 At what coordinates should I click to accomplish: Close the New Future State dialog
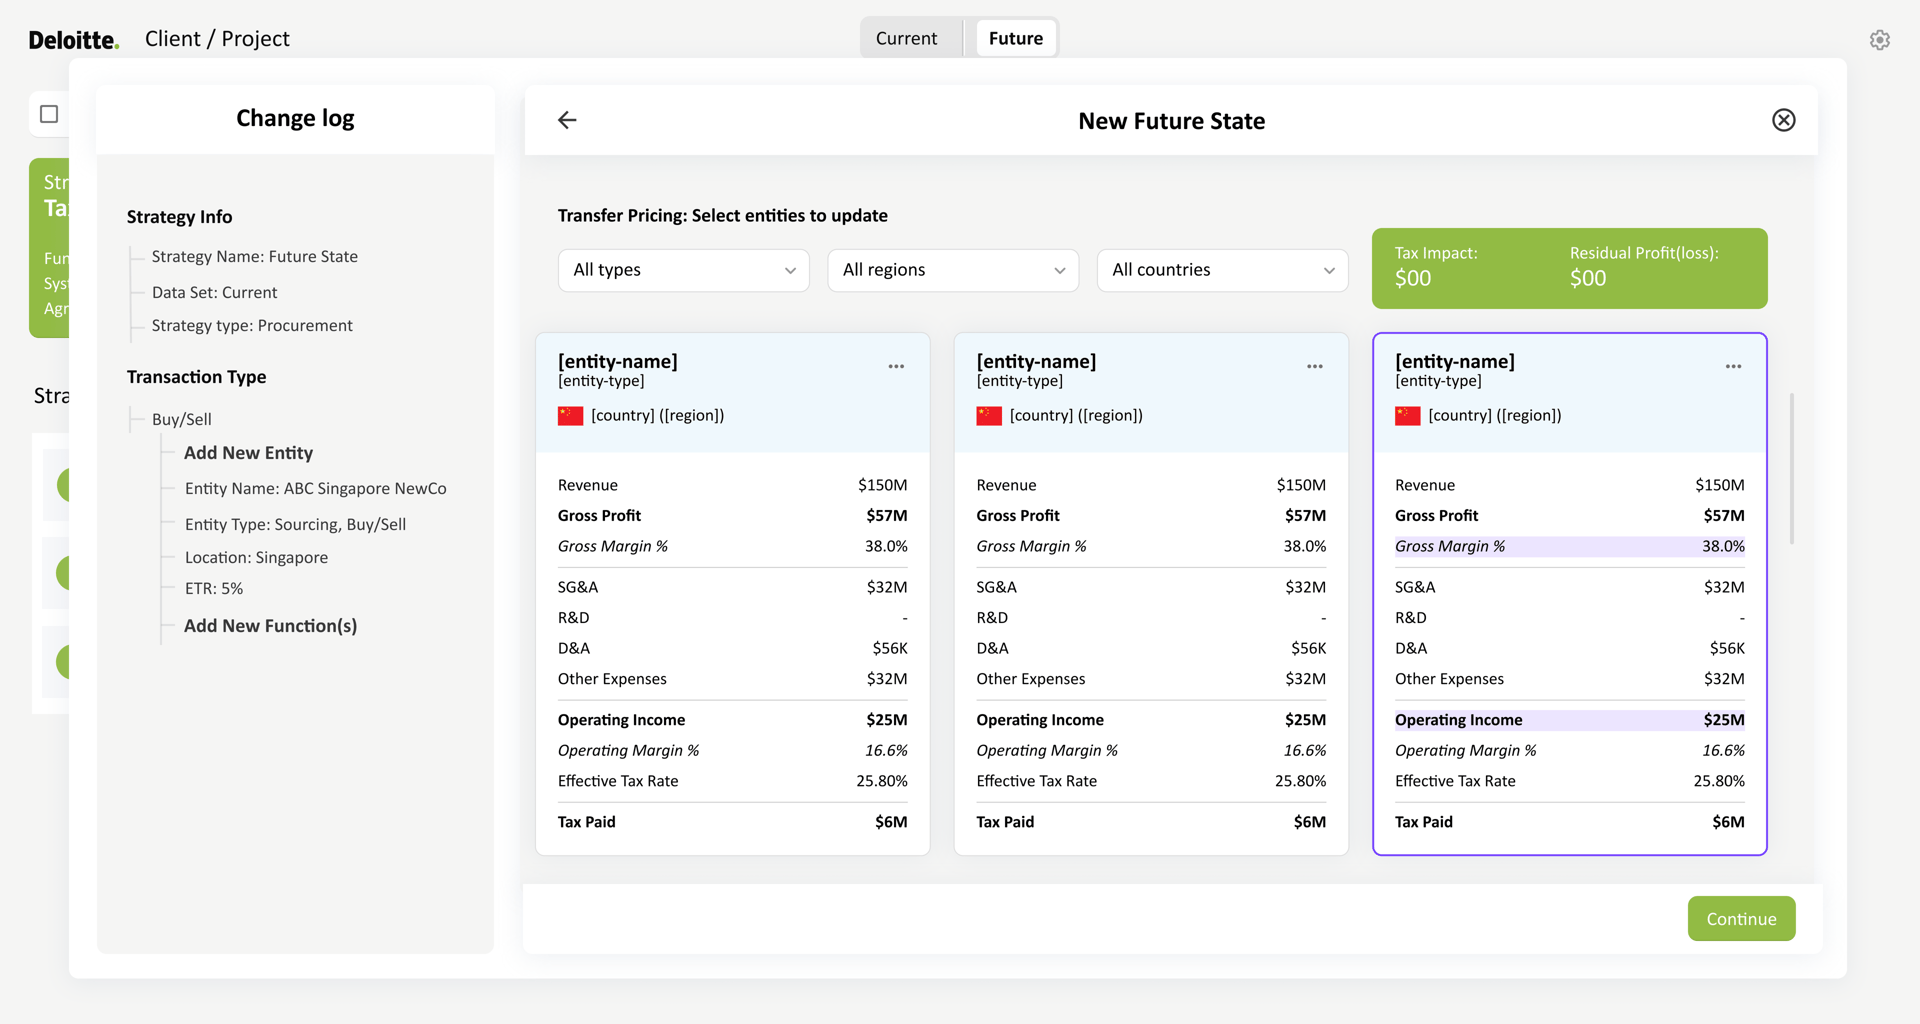tap(1783, 120)
